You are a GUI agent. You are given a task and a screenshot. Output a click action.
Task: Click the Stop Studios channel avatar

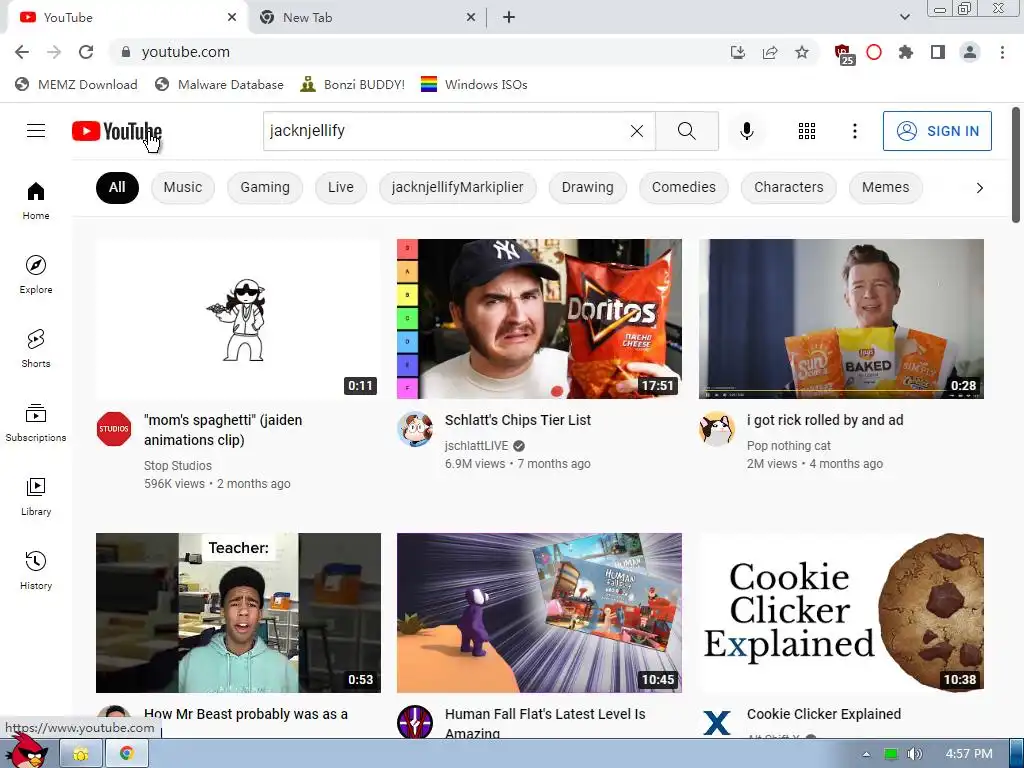click(114, 429)
